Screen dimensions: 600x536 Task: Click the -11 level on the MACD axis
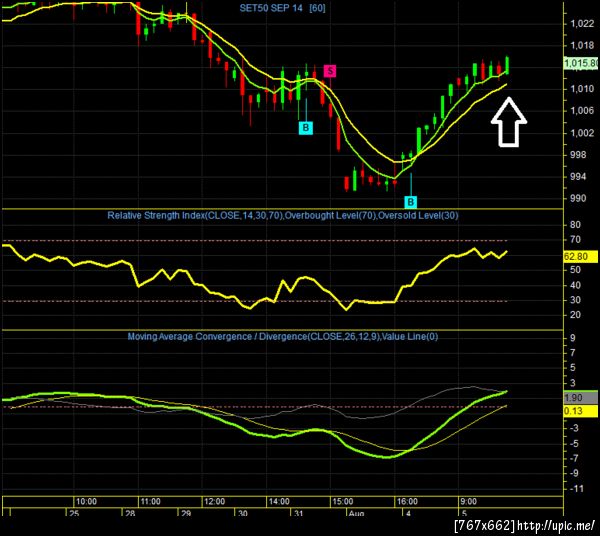[x=575, y=489]
